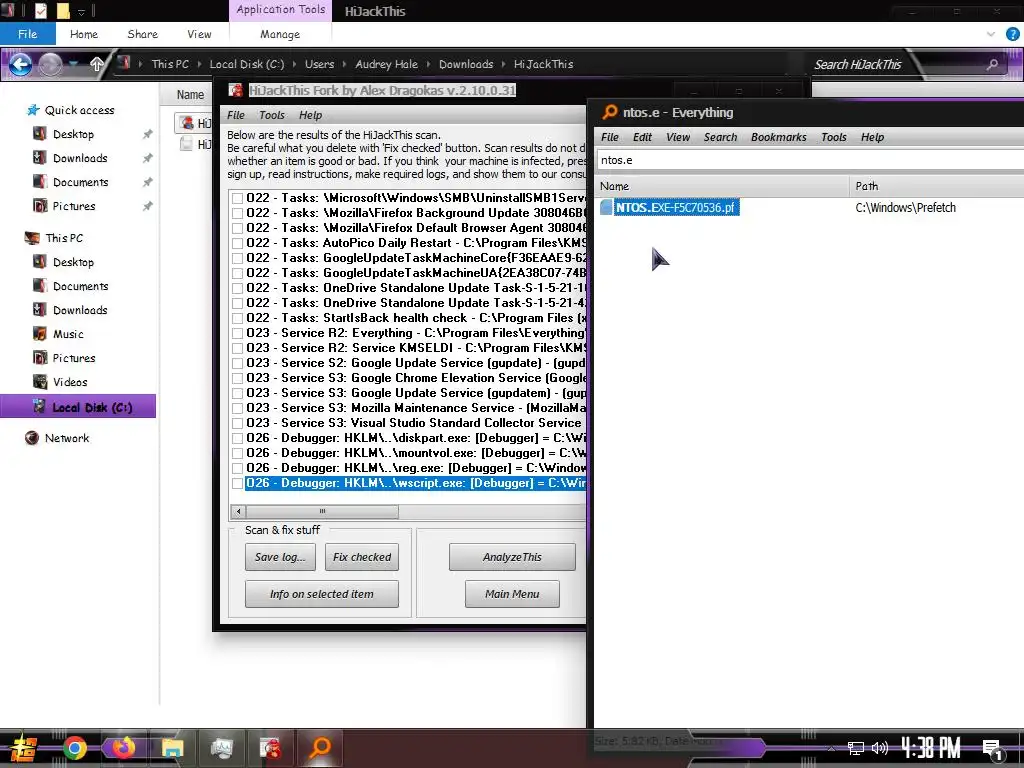Launch Google Chrome from taskbar
Screen dimensions: 1024x768
pos(74,748)
